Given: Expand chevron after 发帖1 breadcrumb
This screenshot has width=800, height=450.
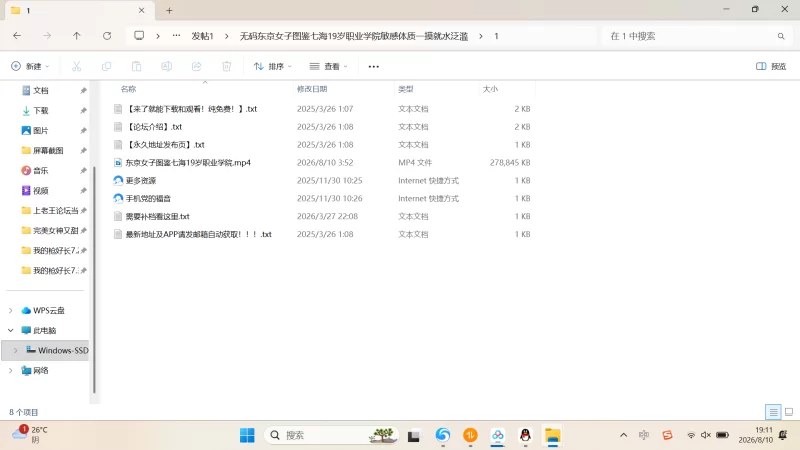Looking at the screenshot, I should pos(227,36).
